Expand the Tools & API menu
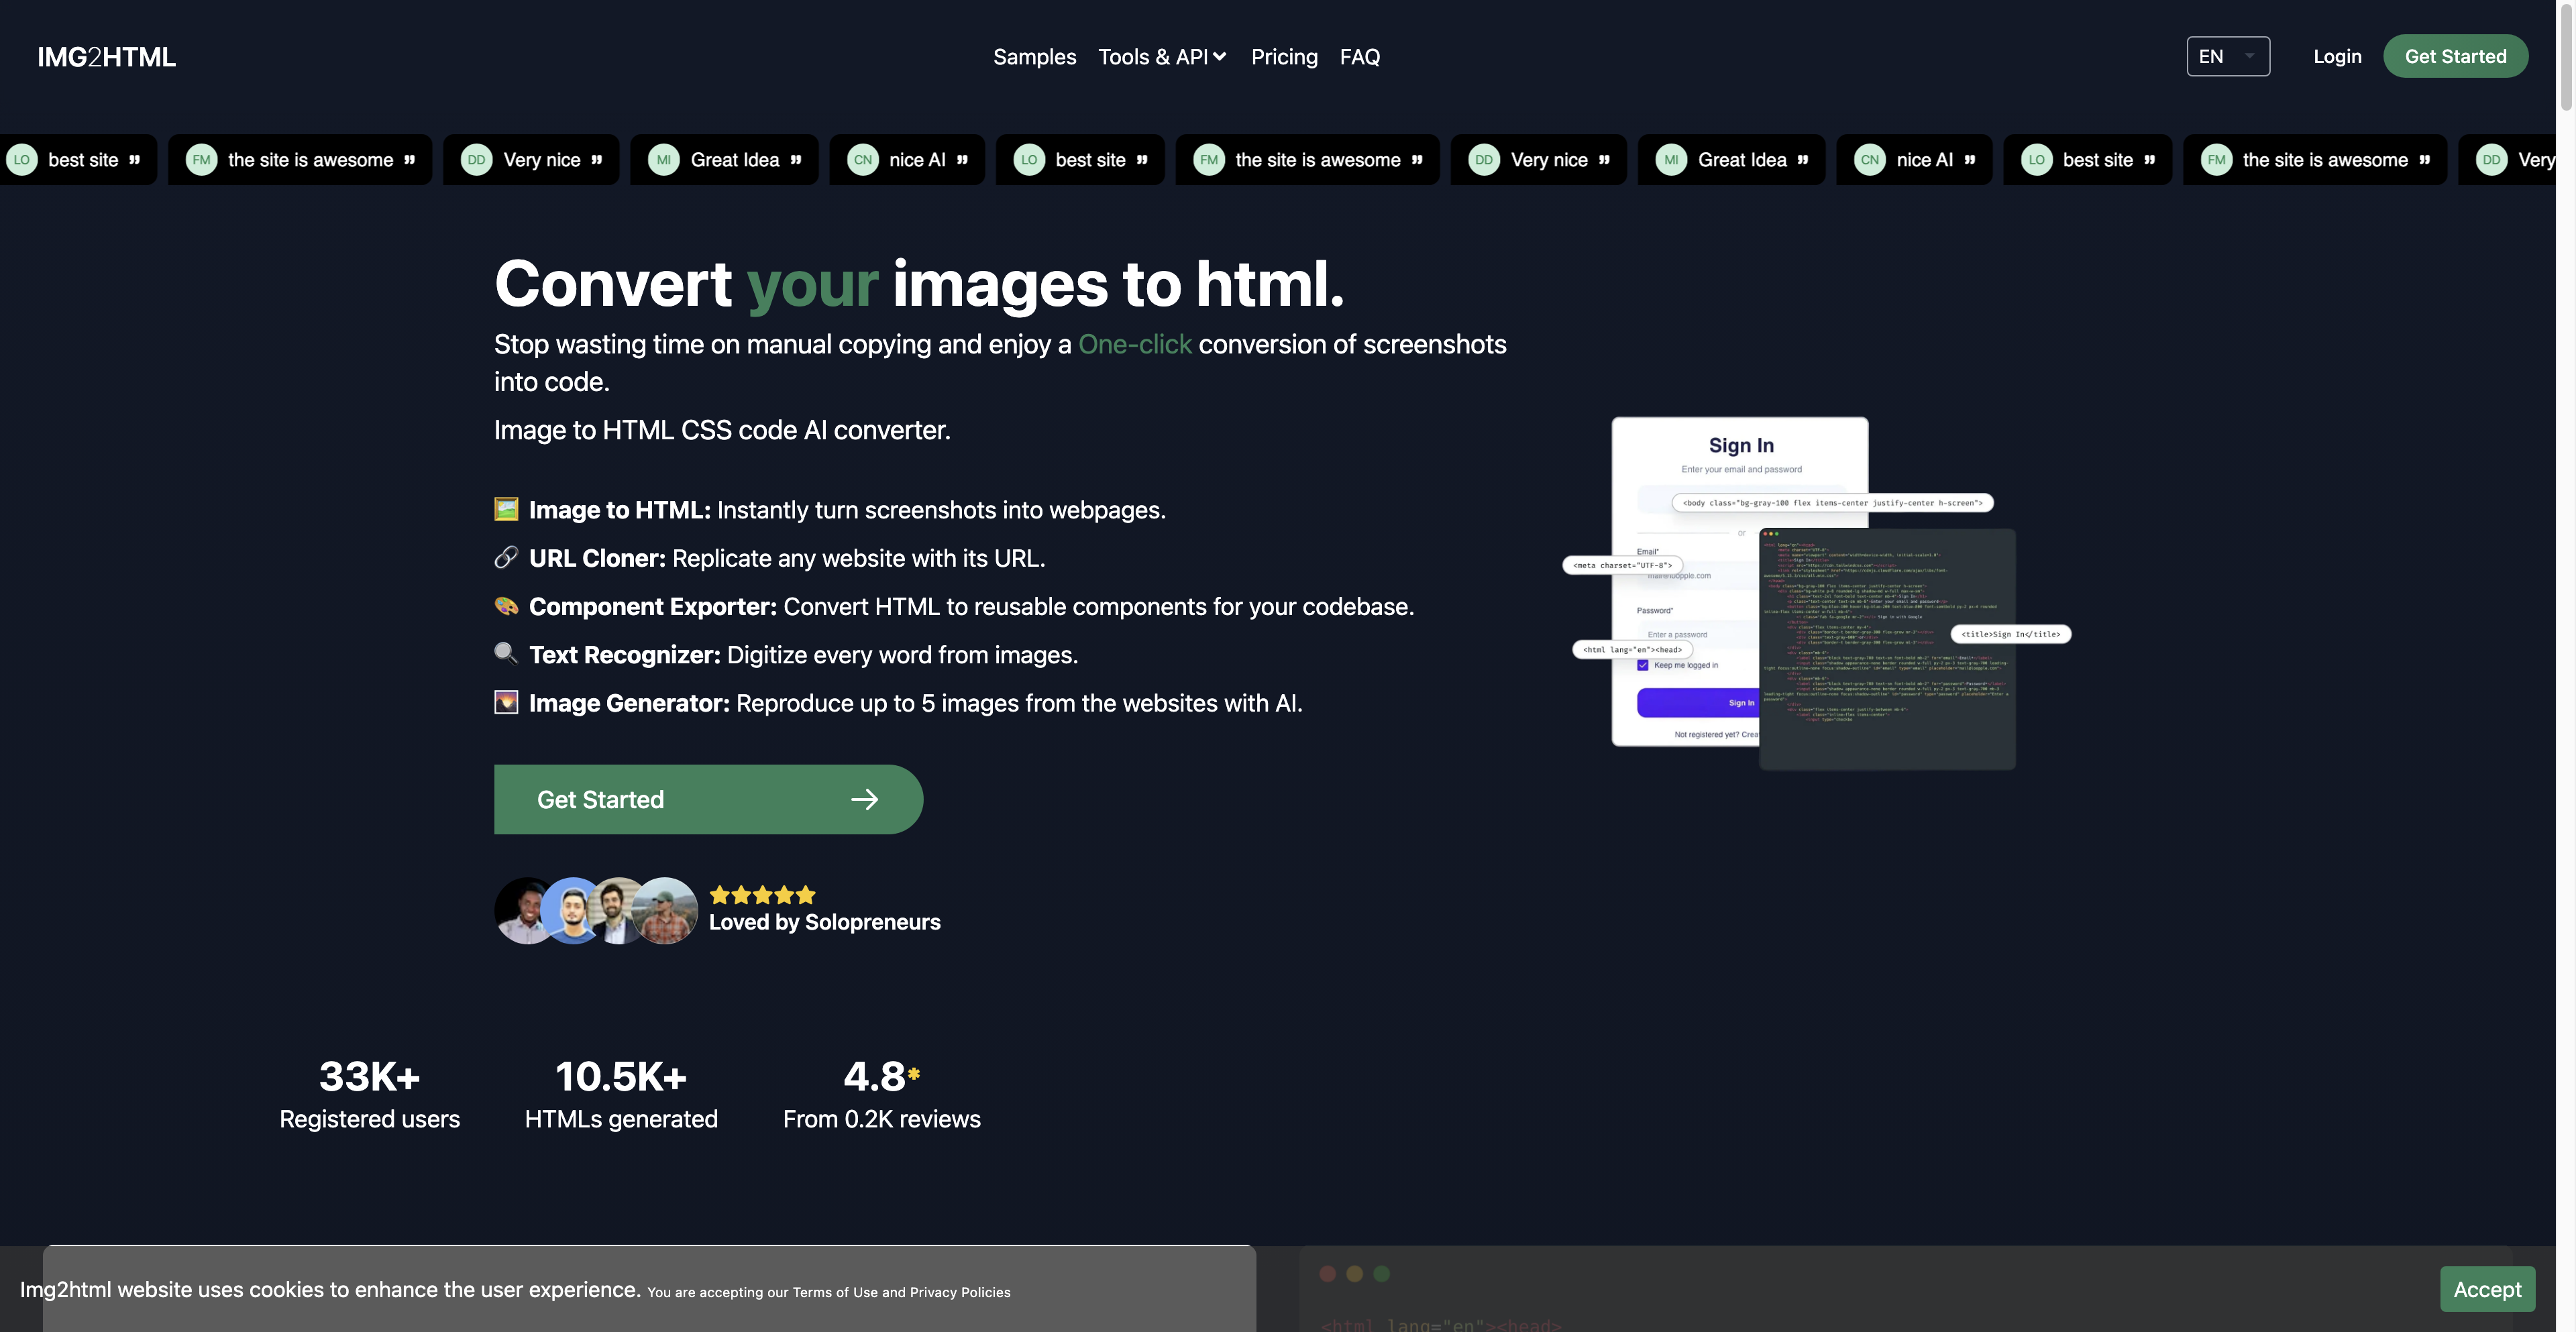 point(1162,57)
